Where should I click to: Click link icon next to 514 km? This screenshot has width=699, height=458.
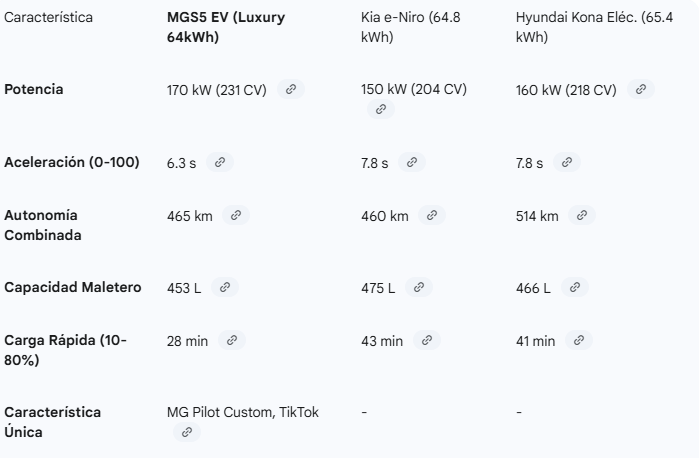[582, 215]
